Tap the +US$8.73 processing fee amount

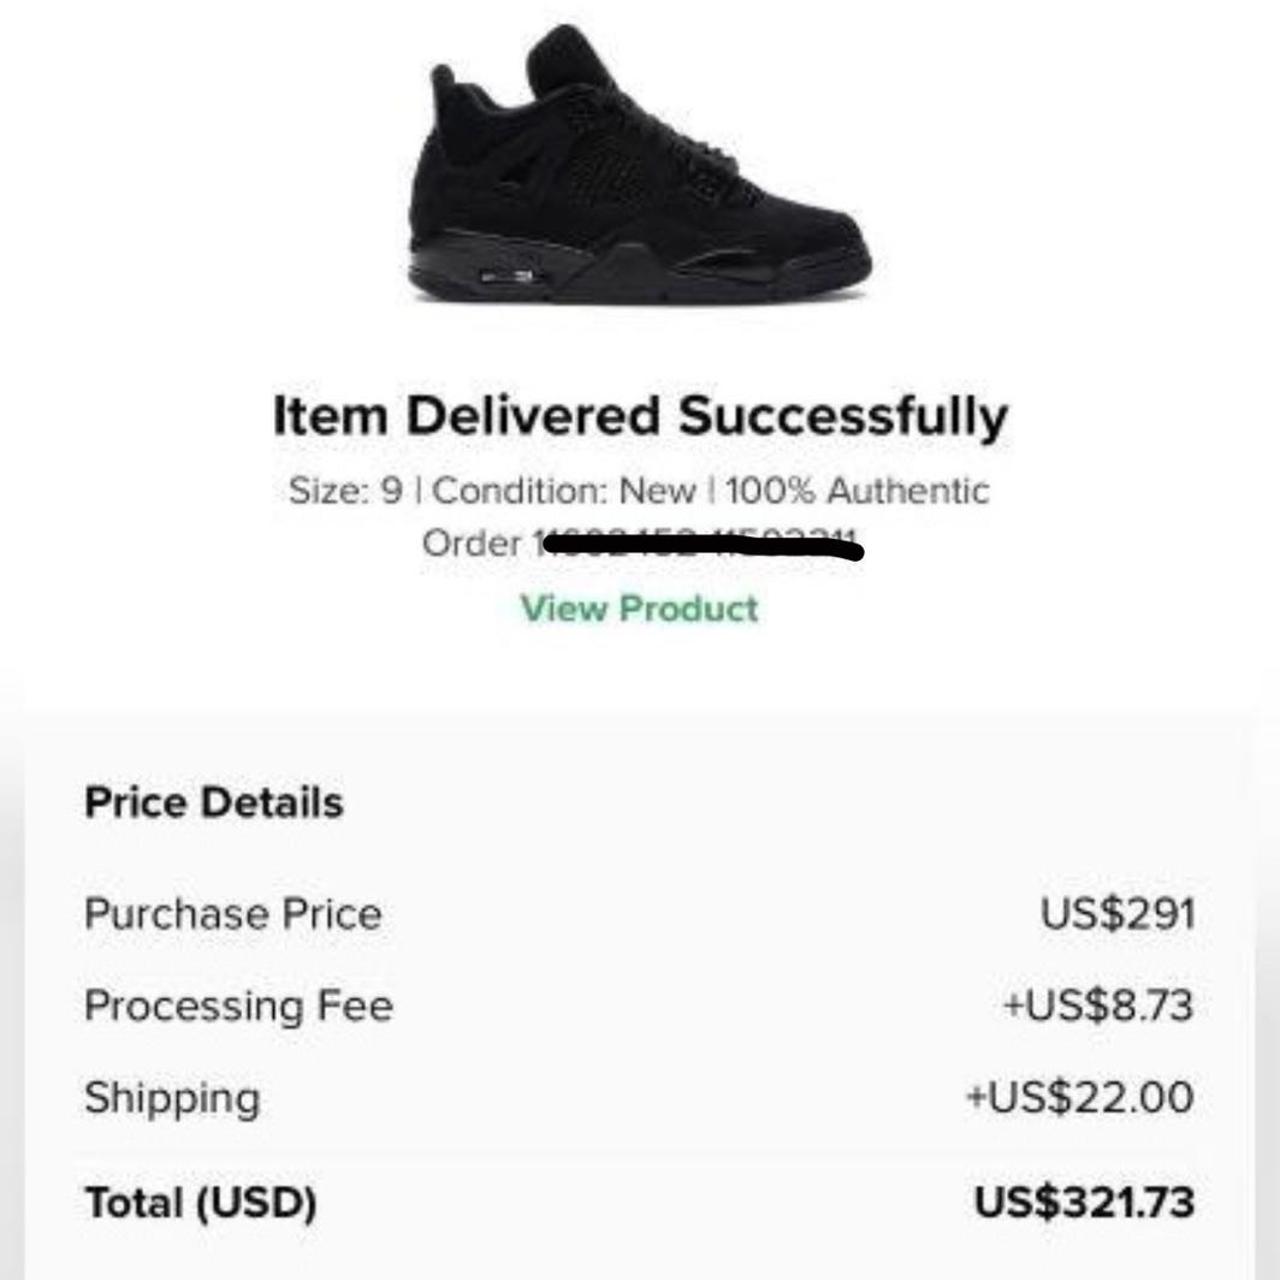[x=1098, y=1005]
